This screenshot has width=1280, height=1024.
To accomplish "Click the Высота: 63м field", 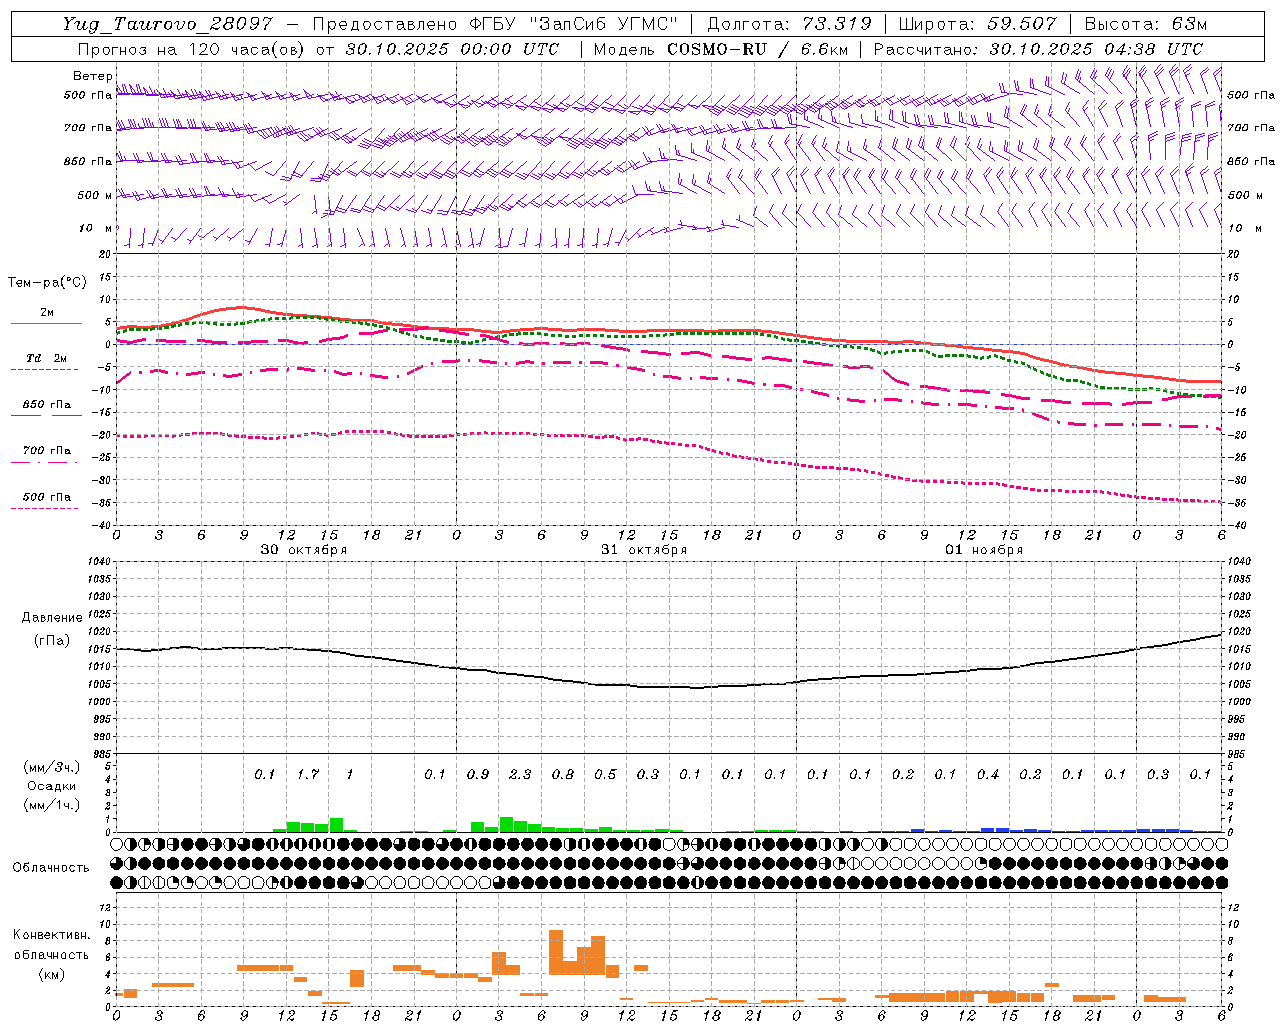I will coord(1145,24).
